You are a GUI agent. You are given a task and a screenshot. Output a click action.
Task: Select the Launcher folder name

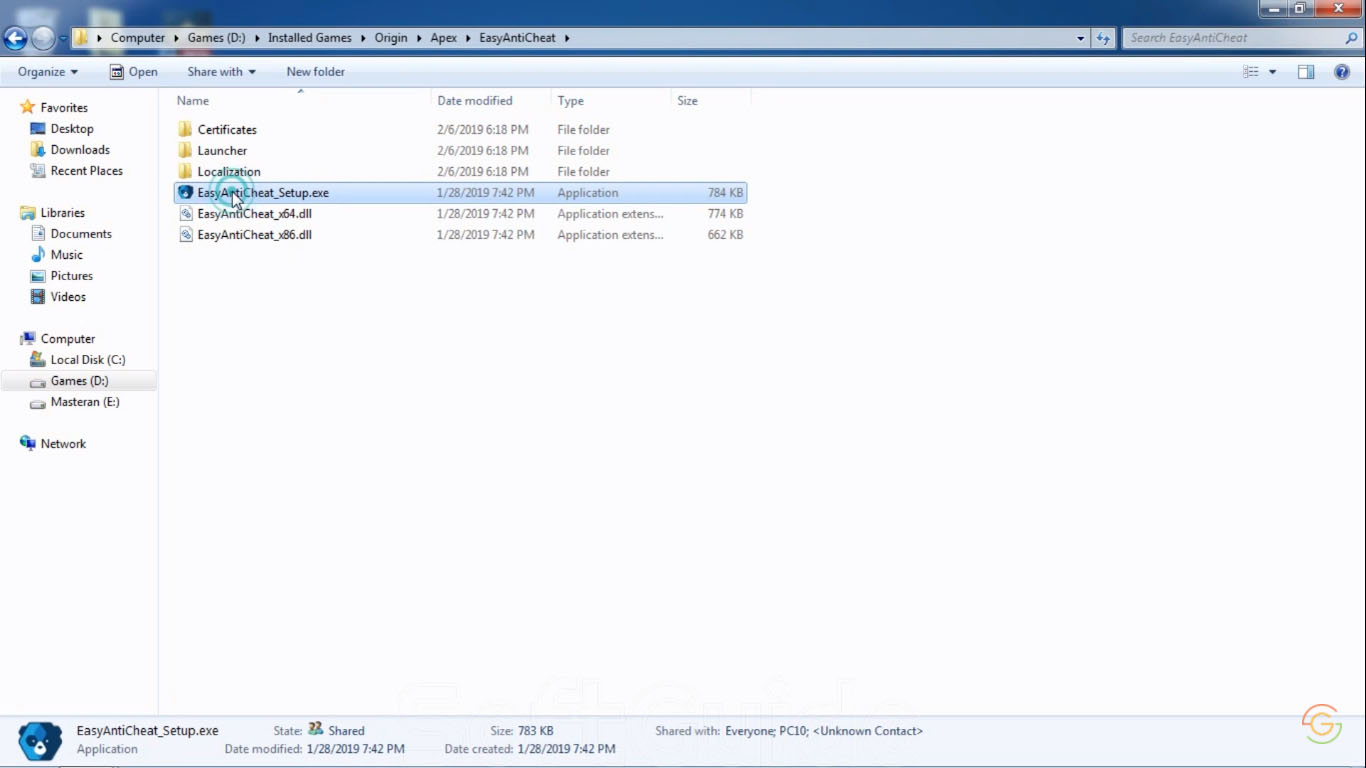click(222, 151)
